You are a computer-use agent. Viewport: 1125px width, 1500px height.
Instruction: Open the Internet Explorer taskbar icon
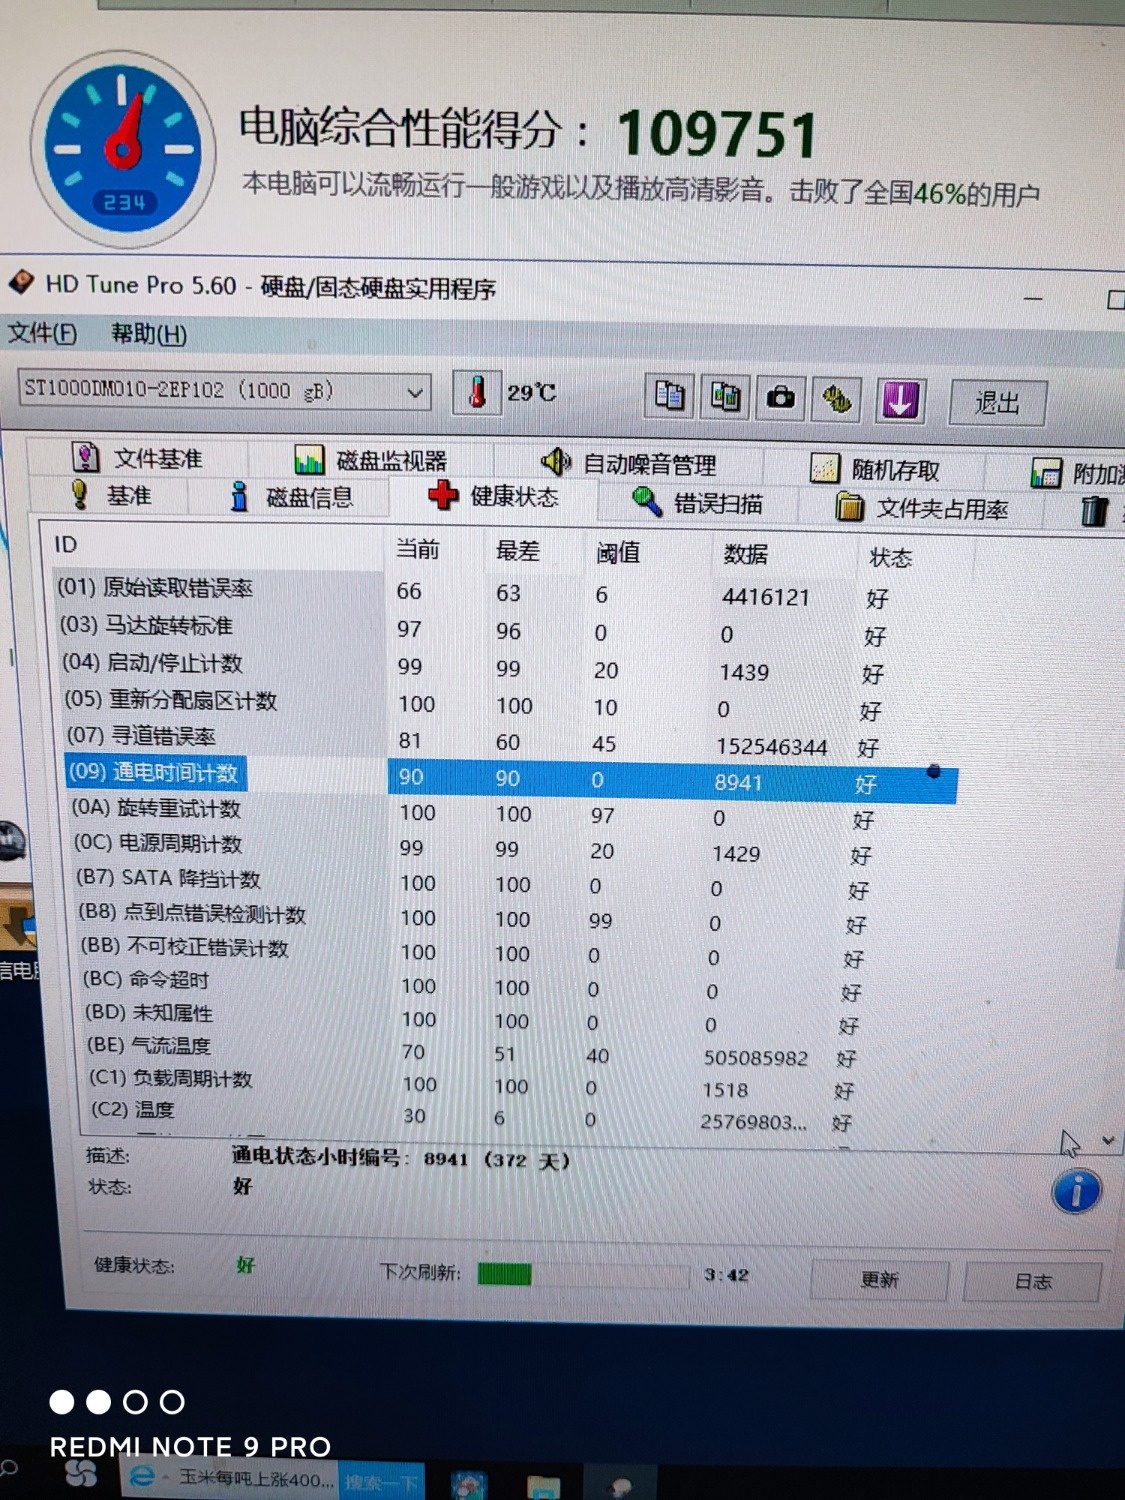coord(143,1476)
